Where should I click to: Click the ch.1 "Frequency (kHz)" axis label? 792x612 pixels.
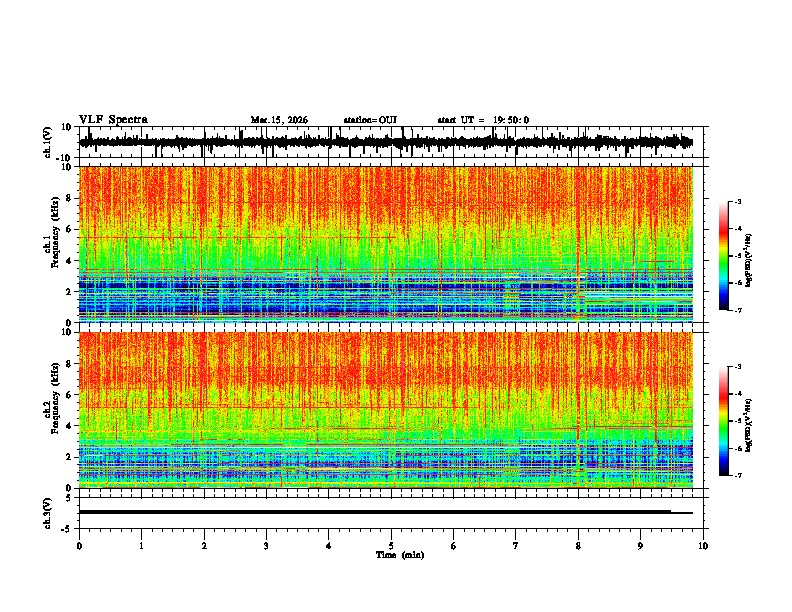[x=55, y=233]
